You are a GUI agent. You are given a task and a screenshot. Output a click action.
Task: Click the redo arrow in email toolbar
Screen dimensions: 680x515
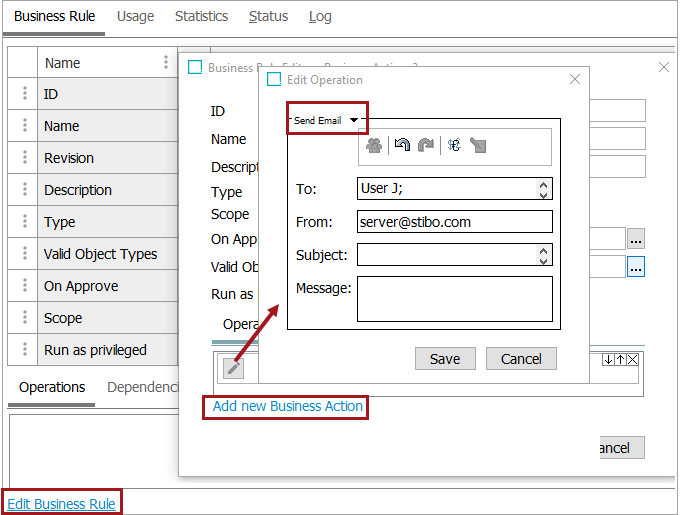(x=426, y=146)
